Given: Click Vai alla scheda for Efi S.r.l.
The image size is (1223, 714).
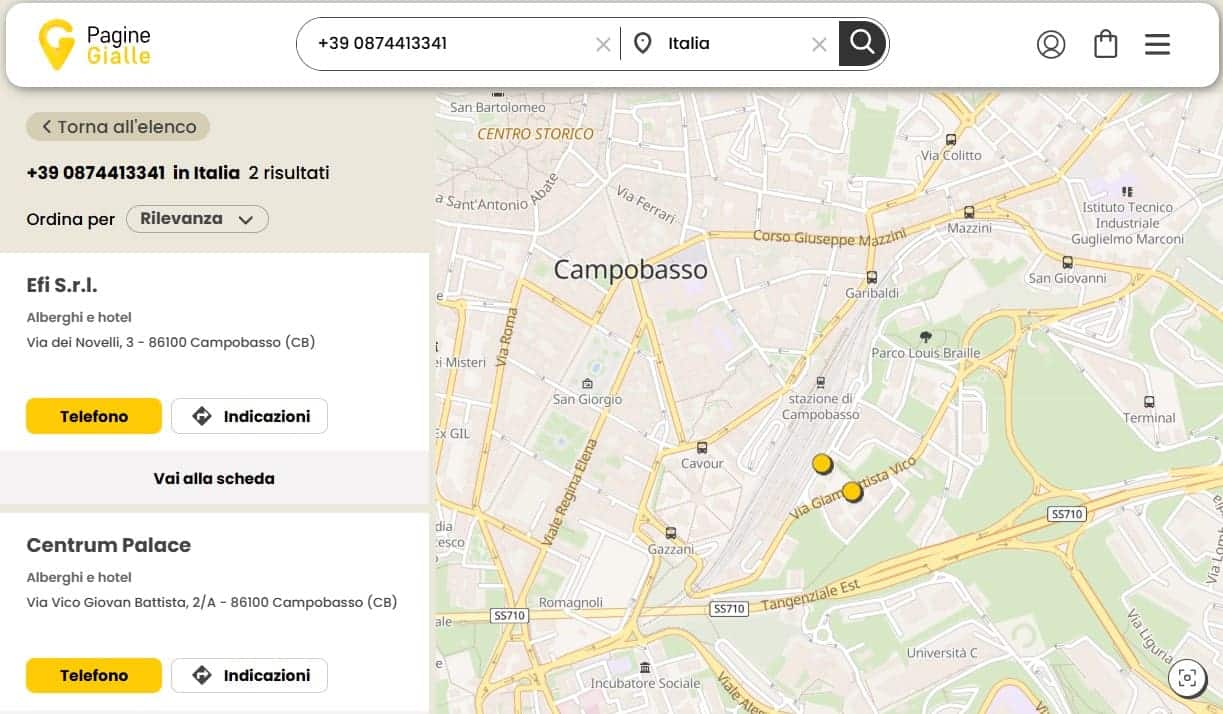Looking at the screenshot, I should pyautogui.click(x=214, y=478).
